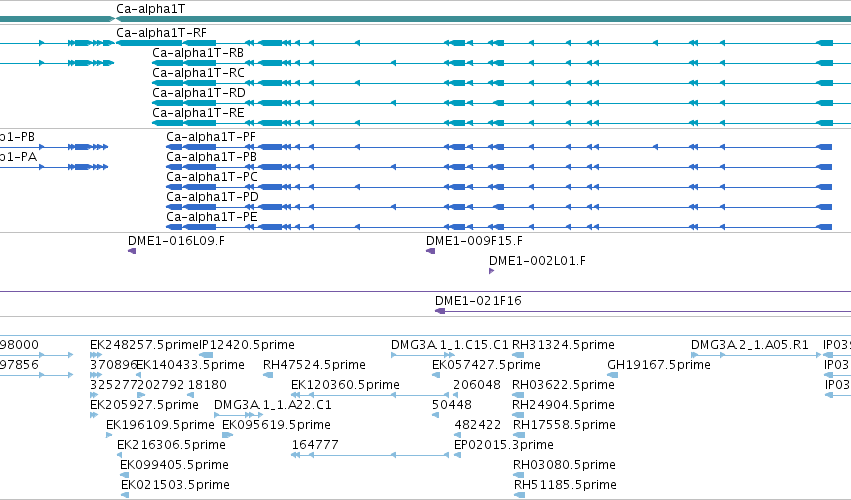Click the Ca-alpha1T-RE transcript label
The height and width of the screenshot is (500, 851).
point(198,113)
